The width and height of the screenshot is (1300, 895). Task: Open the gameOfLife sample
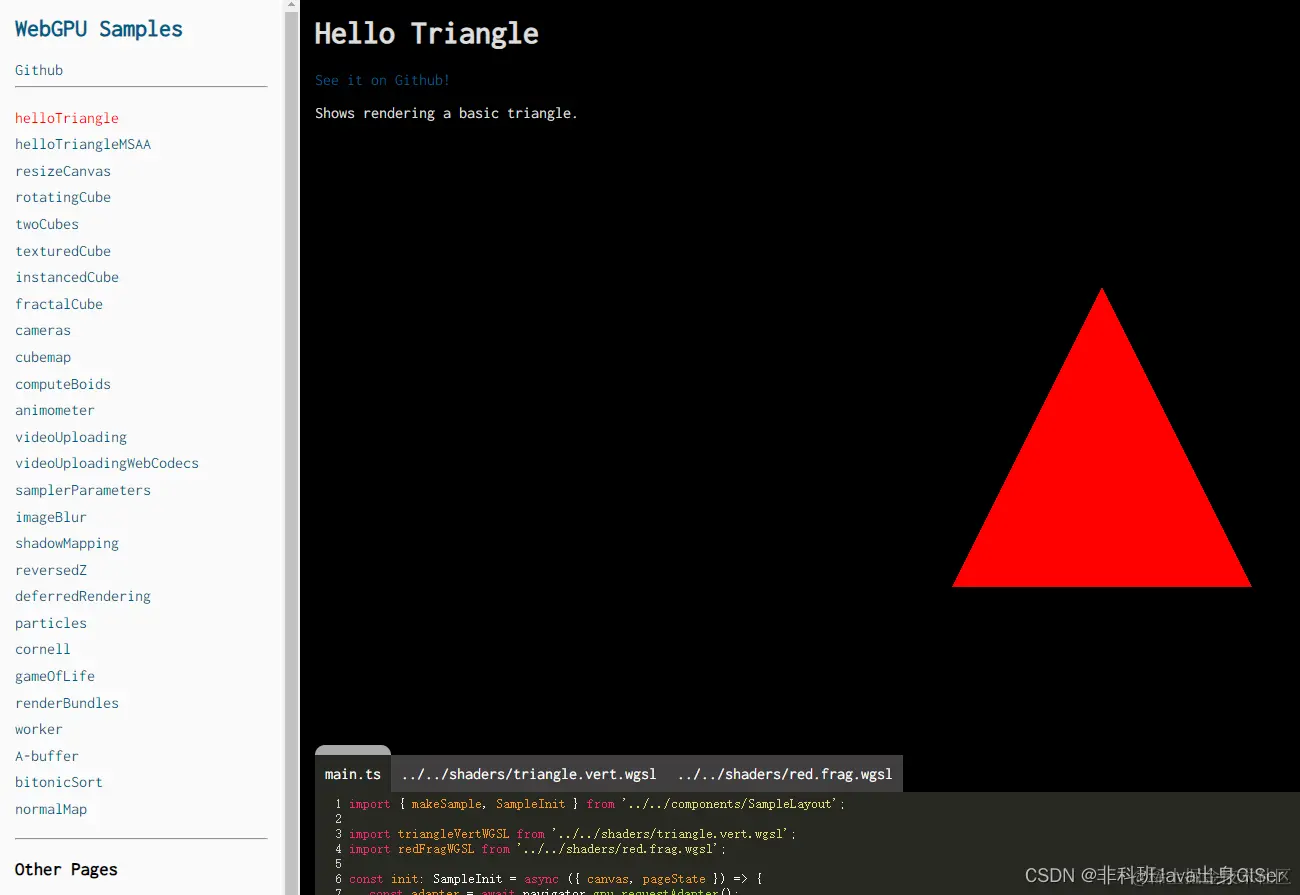55,676
